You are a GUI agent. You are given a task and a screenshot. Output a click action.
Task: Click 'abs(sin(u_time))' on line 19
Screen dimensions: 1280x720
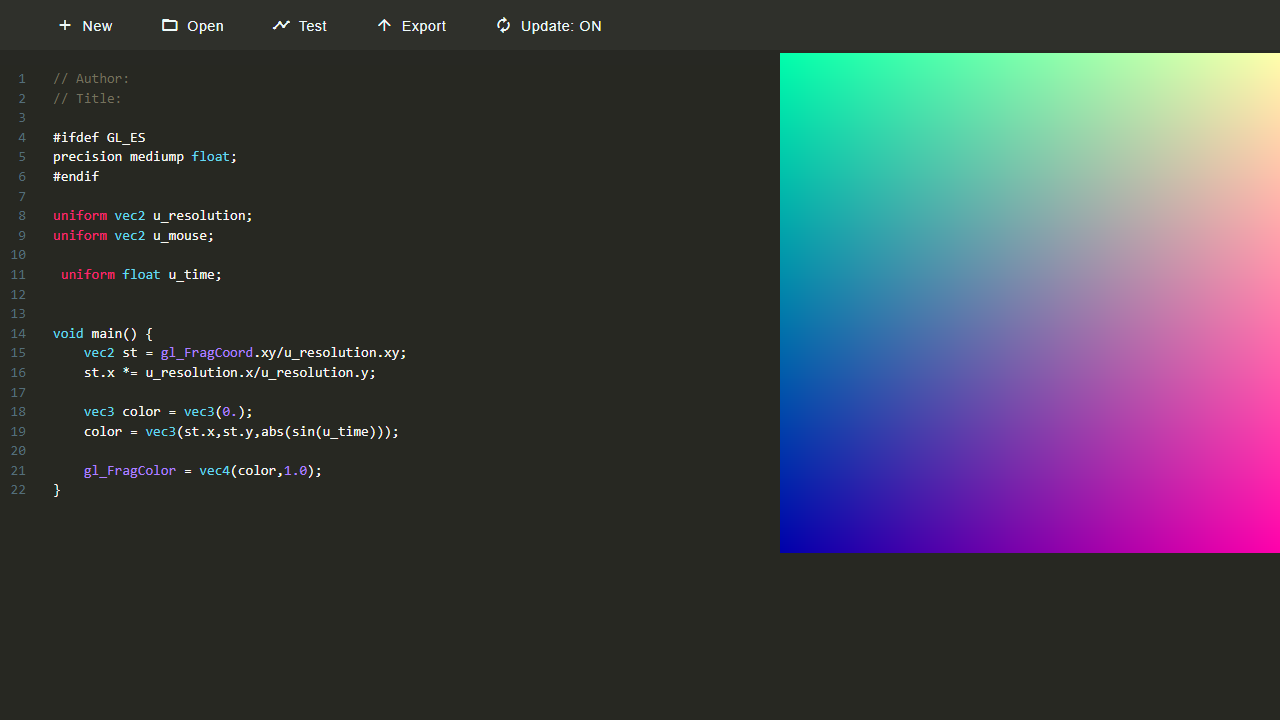click(x=322, y=432)
